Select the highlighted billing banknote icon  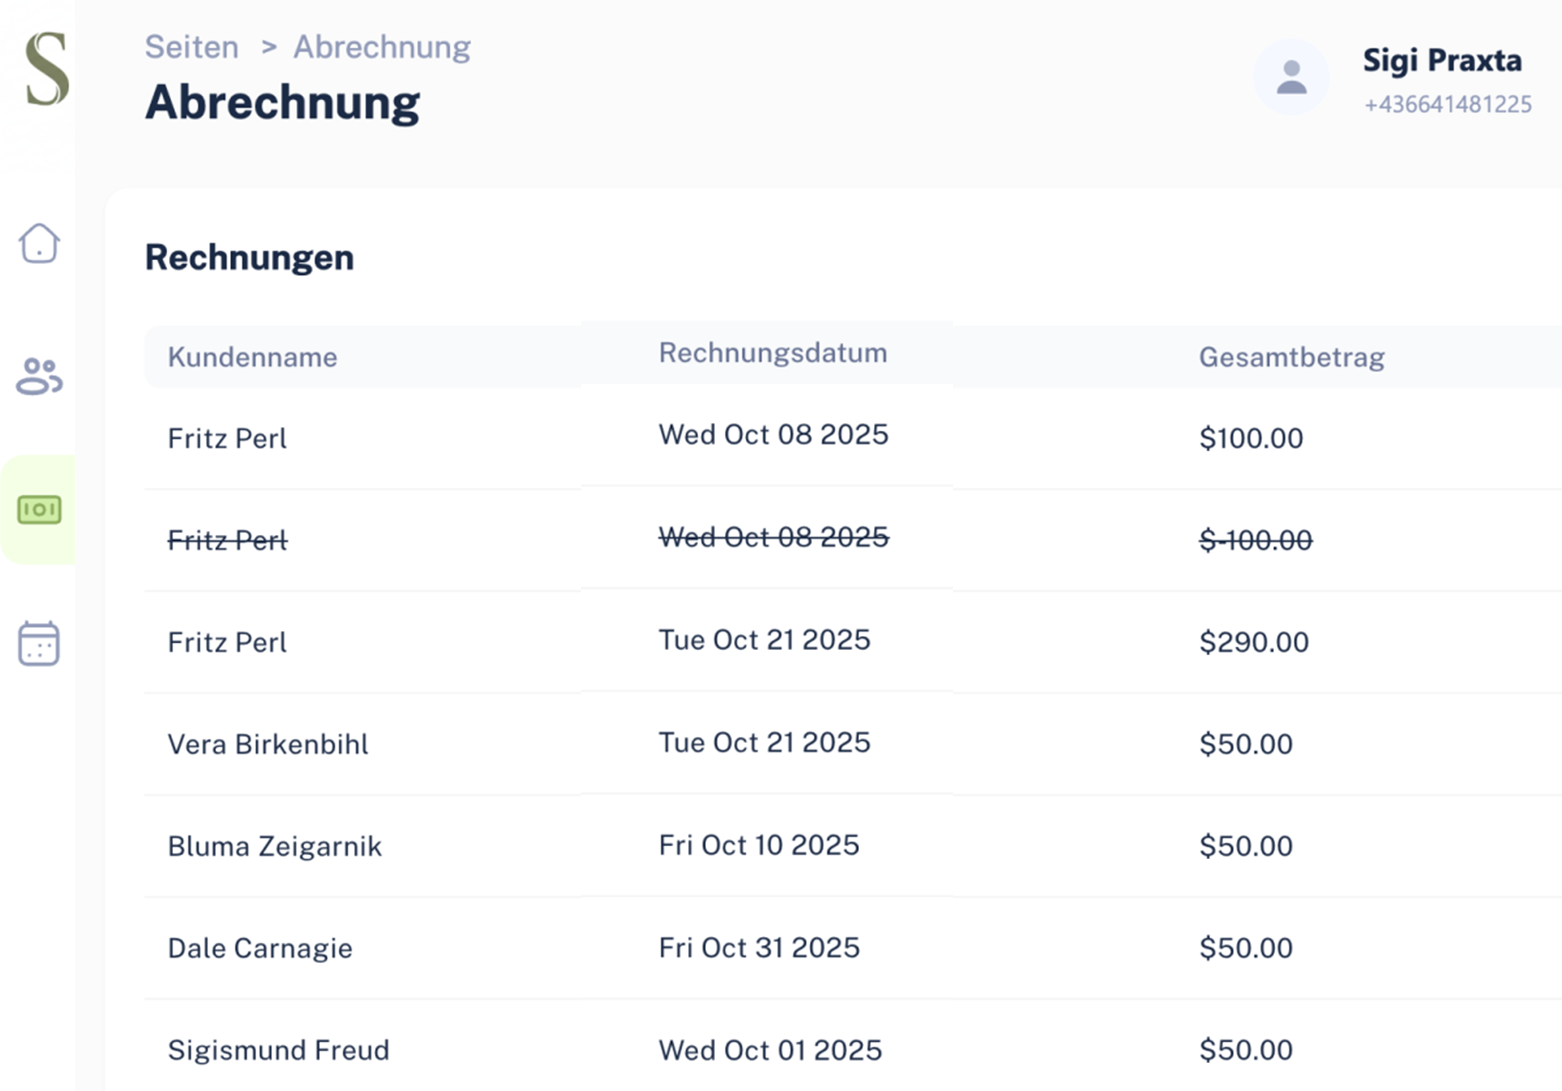38,511
